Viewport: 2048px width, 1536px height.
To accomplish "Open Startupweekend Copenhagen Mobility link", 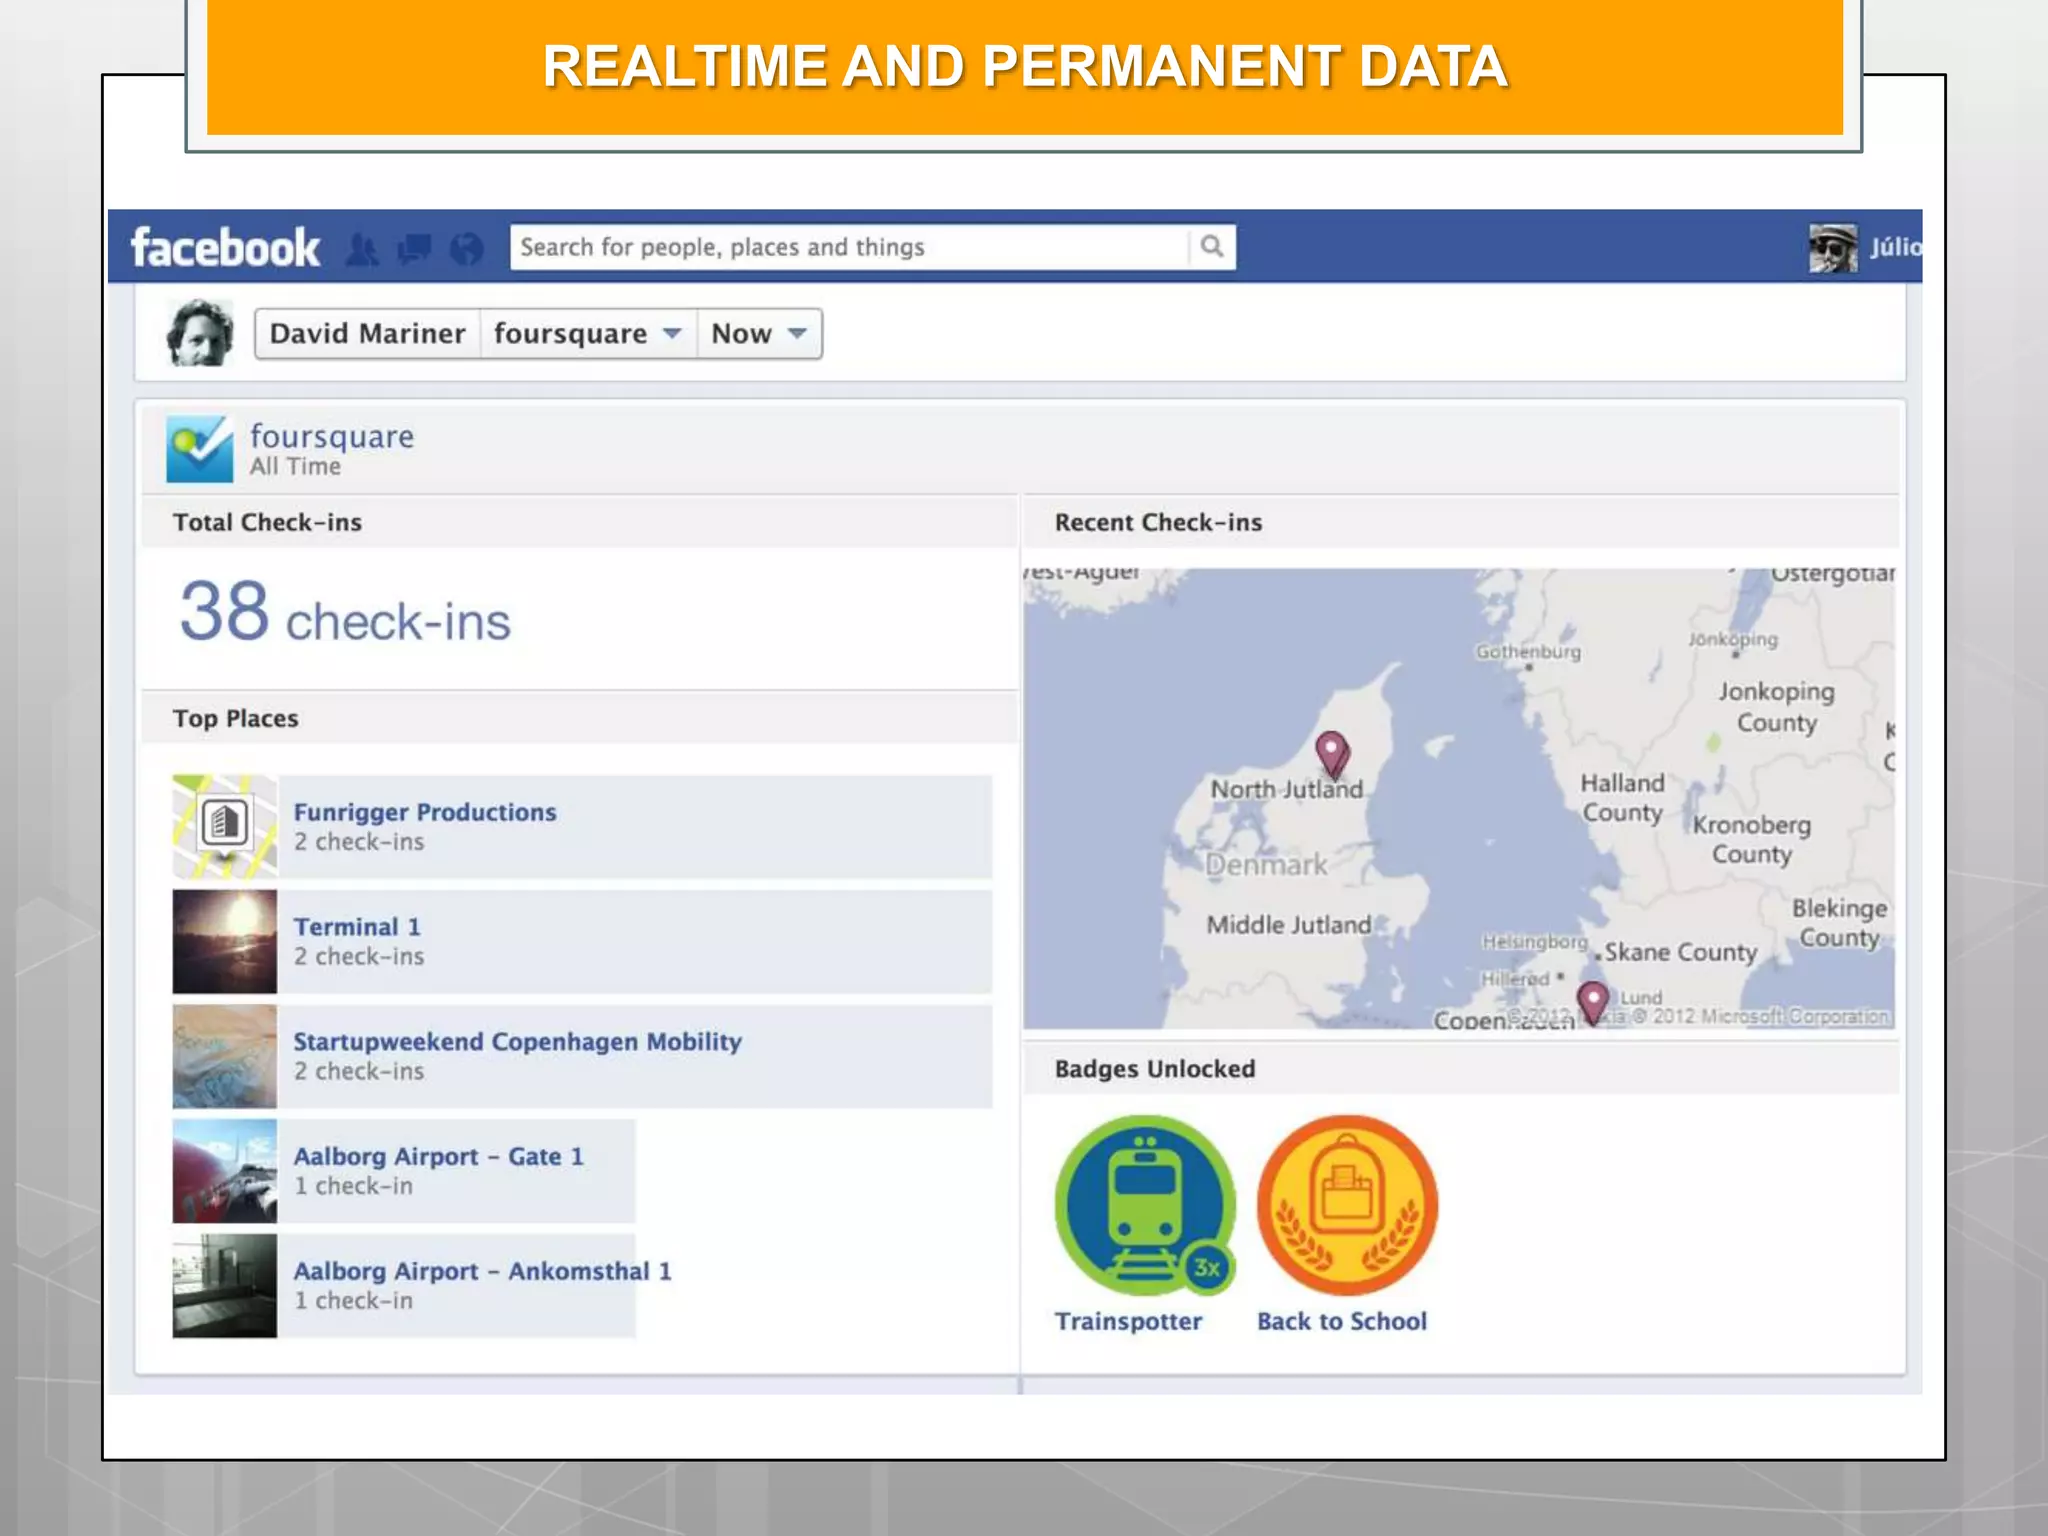I will click(x=517, y=1041).
